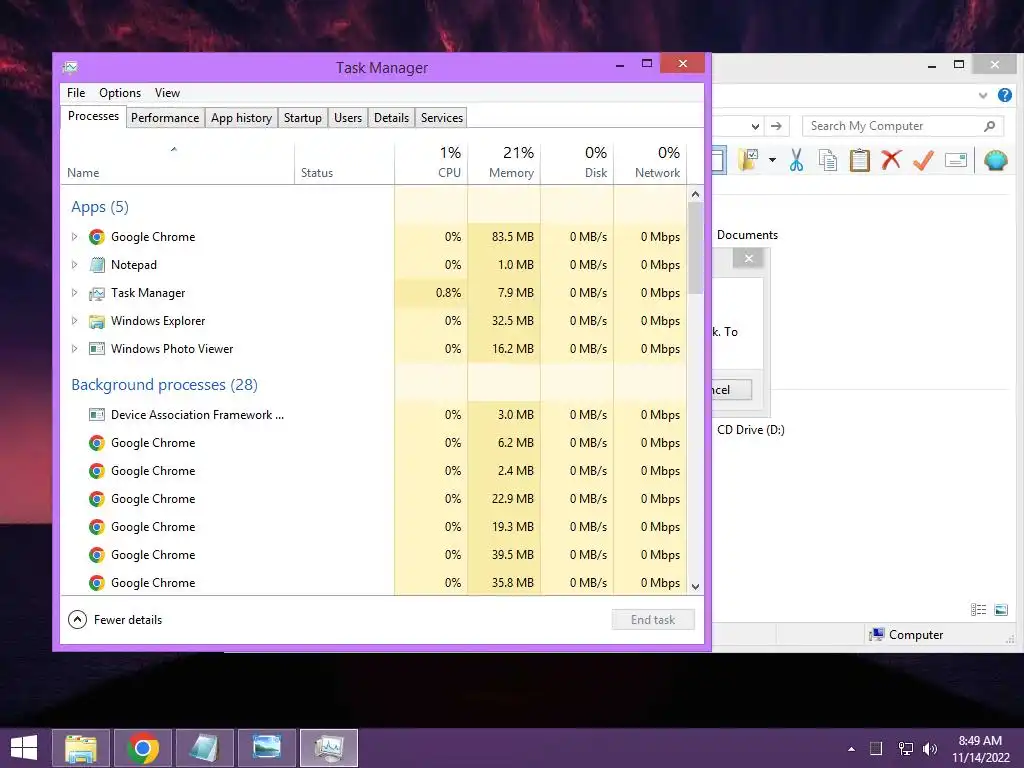Click the Copy icon in Explorer toolbar
The height and width of the screenshot is (768, 1024).
coord(827,160)
